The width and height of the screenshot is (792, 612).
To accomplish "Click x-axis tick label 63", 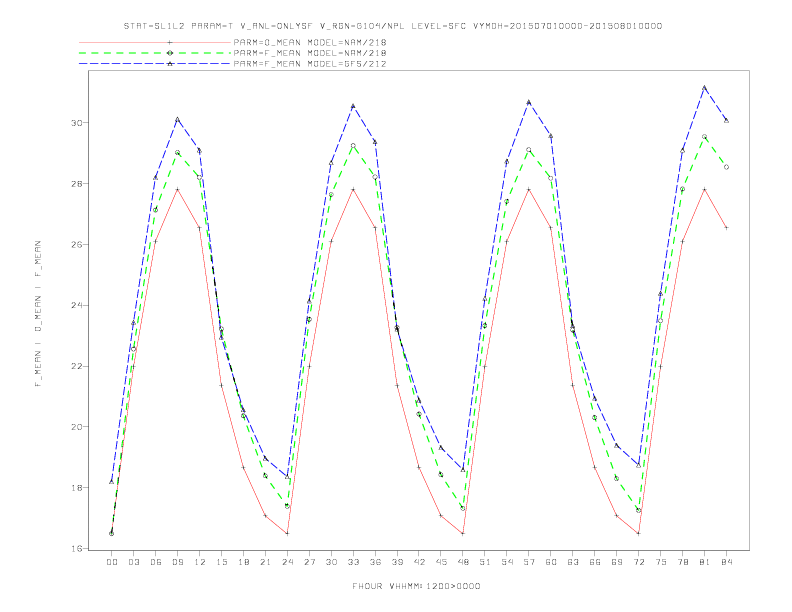I will (573, 562).
